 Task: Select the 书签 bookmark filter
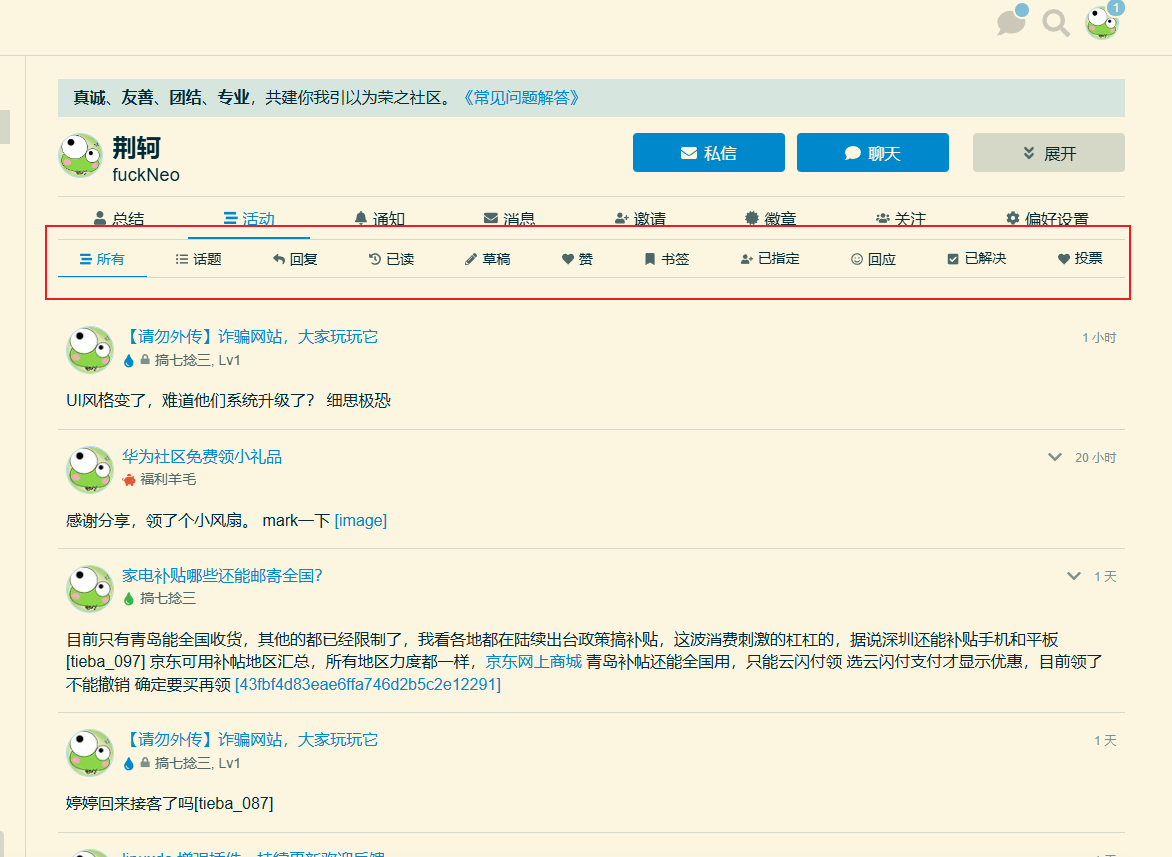pos(667,259)
